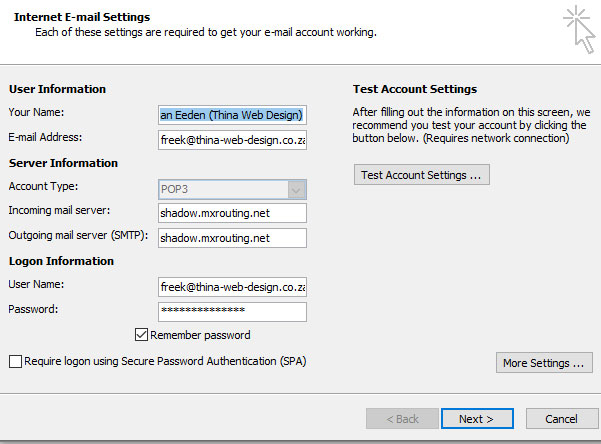Select the Incoming mail server field
Screen dimensions: 601x444
[x=232, y=213]
